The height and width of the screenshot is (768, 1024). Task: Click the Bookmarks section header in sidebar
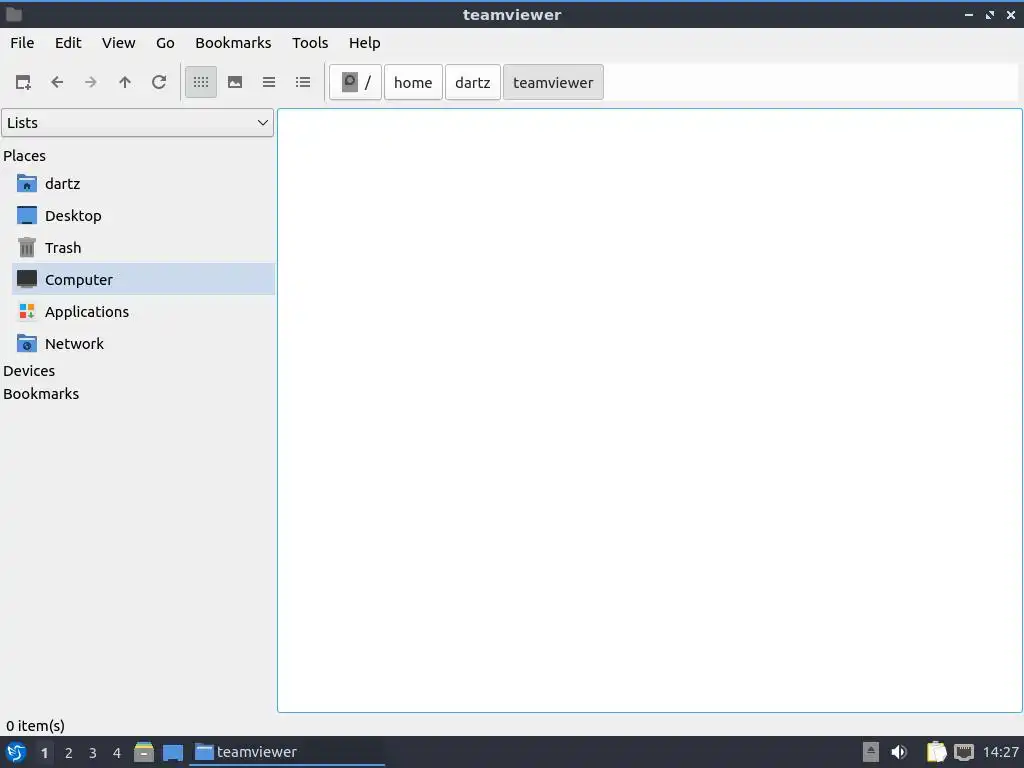coord(41,394)
